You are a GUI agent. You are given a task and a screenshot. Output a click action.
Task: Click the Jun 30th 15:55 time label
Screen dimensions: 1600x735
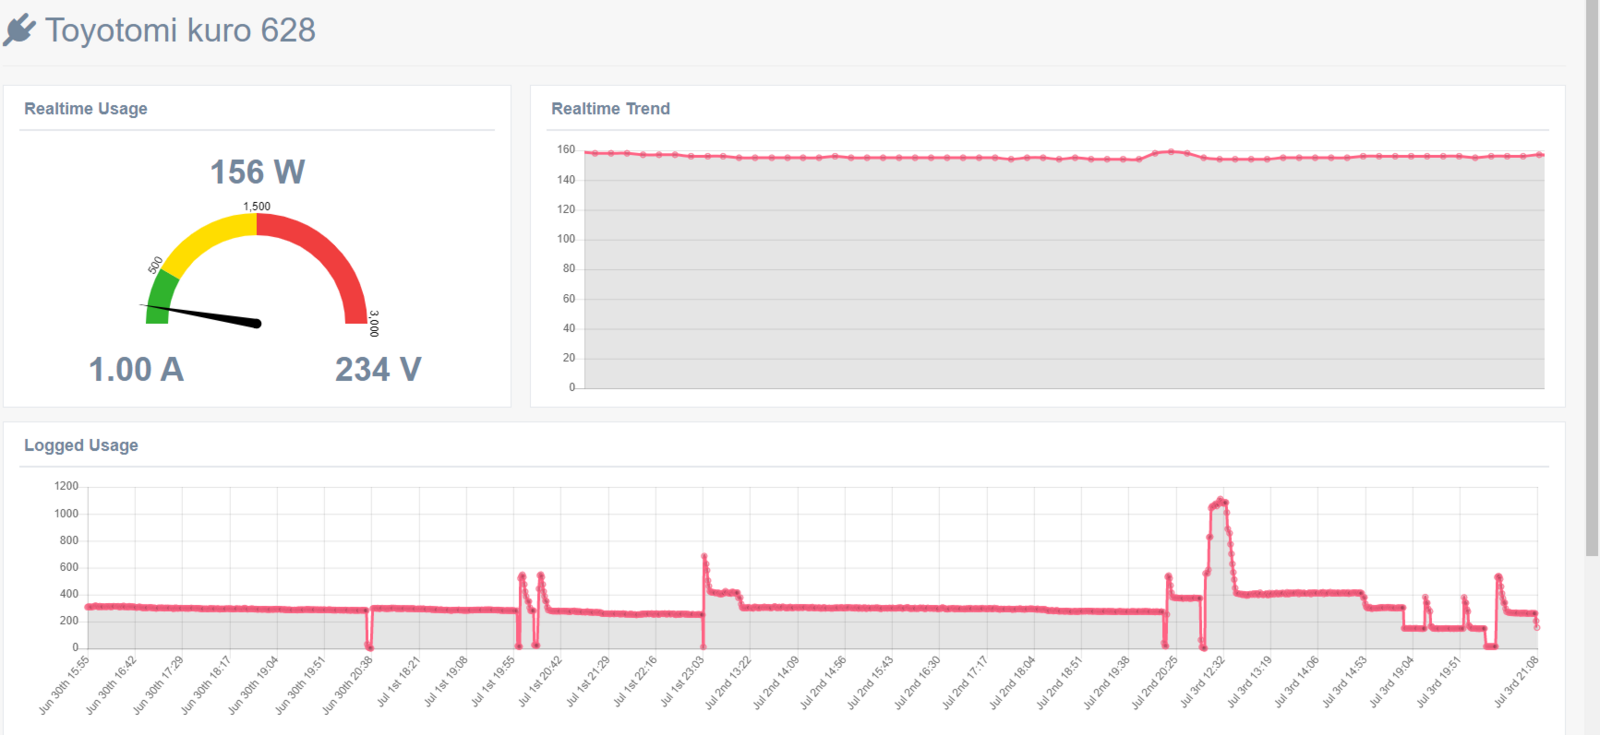[x=64, y=685]
